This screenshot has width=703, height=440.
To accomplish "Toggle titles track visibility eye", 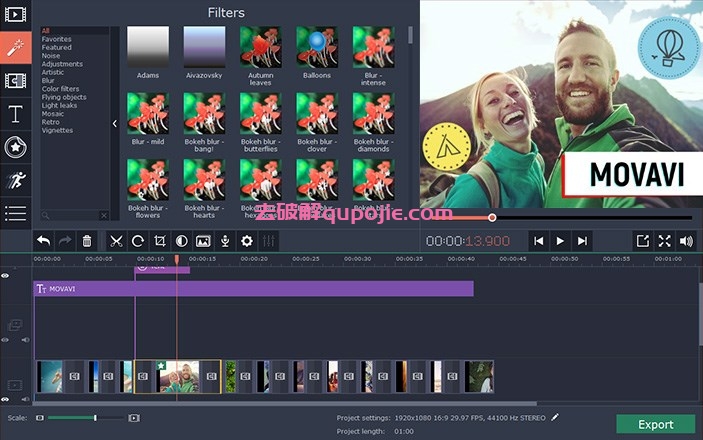I will (x=5, y=276).
